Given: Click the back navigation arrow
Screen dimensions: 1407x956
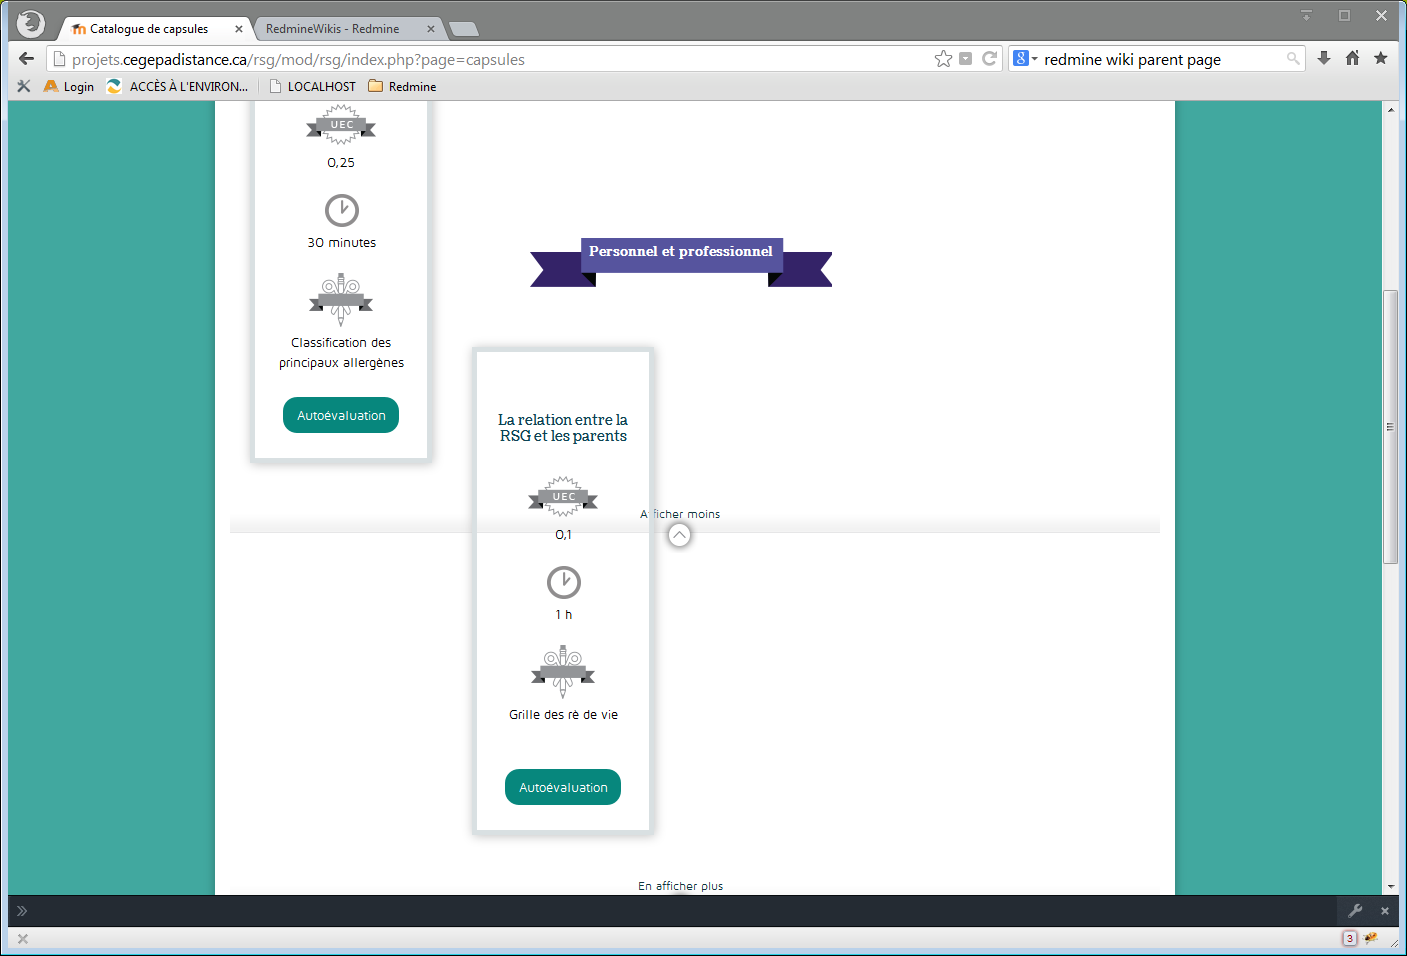Looking at the screenshot, I should tap(27, 59).
